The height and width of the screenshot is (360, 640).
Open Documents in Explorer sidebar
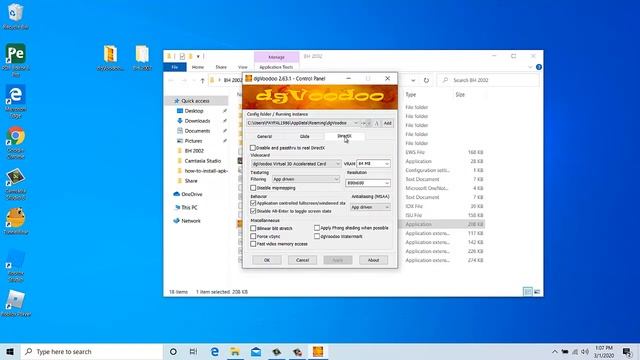point(197,131)
